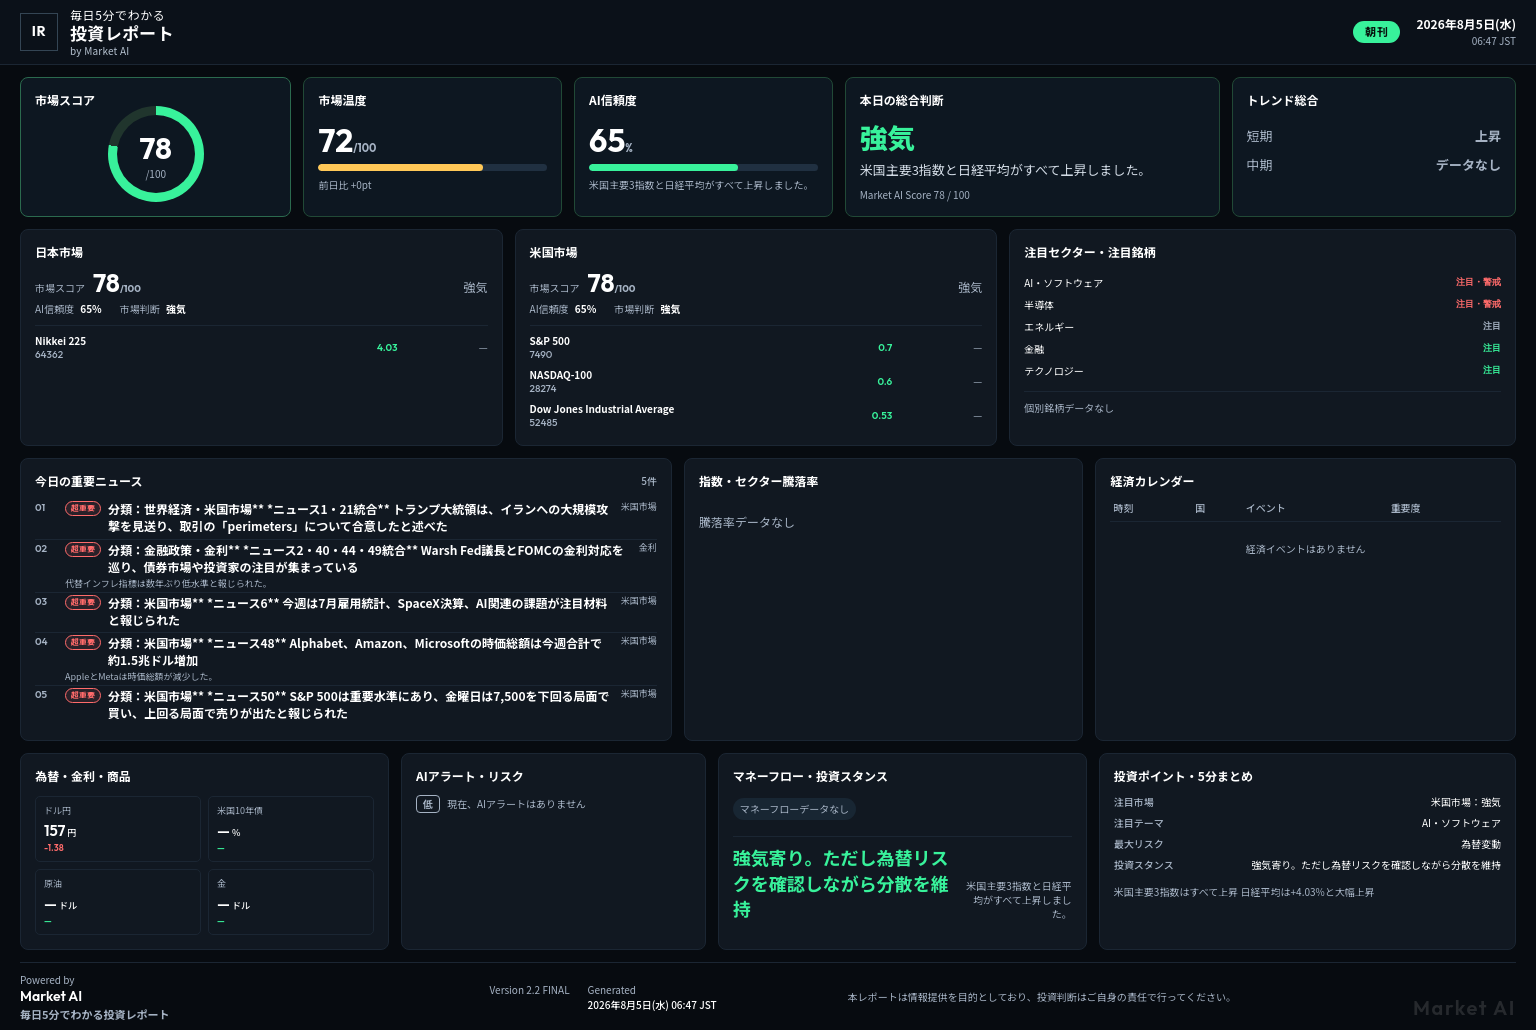
Task: Click the 原油 price card
Action: click(118, 902)
